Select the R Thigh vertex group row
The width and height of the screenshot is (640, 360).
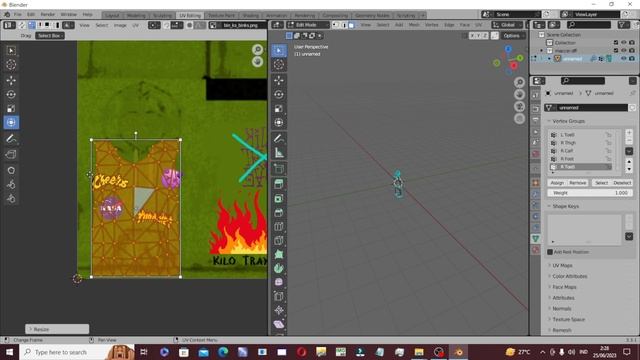point(580,143)
